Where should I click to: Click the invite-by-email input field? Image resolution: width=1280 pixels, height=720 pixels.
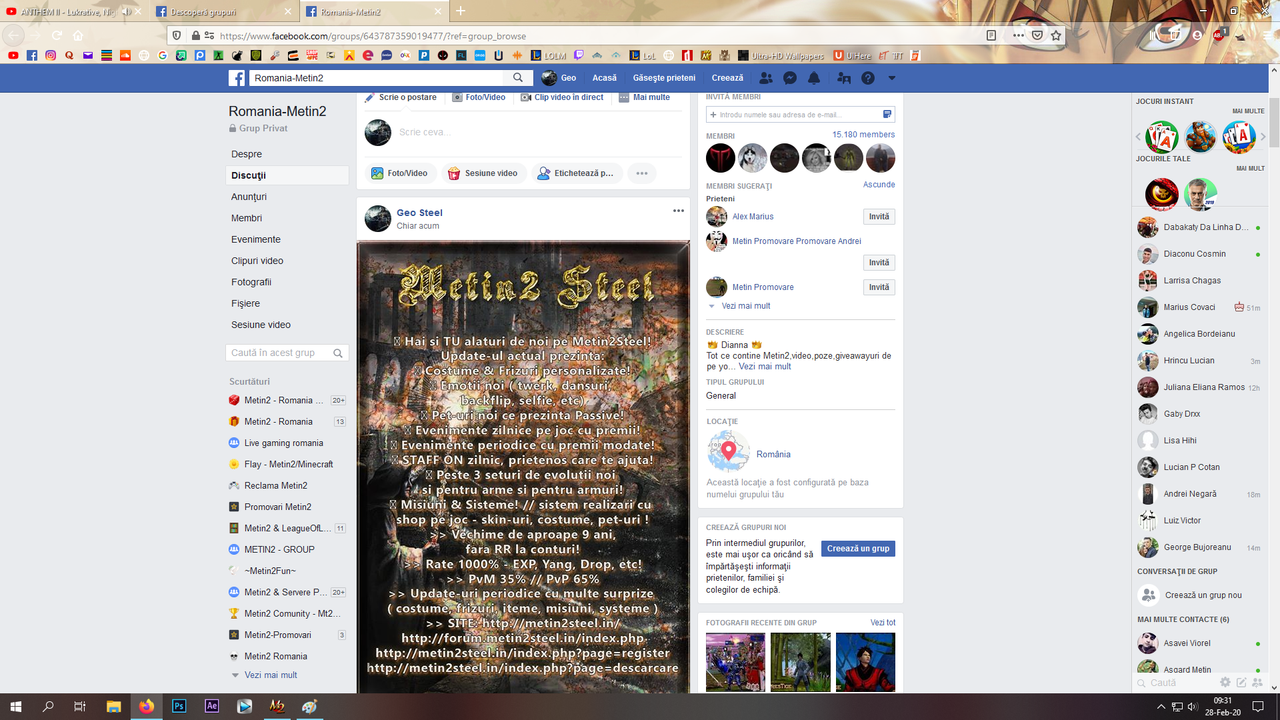pos(800,115)
